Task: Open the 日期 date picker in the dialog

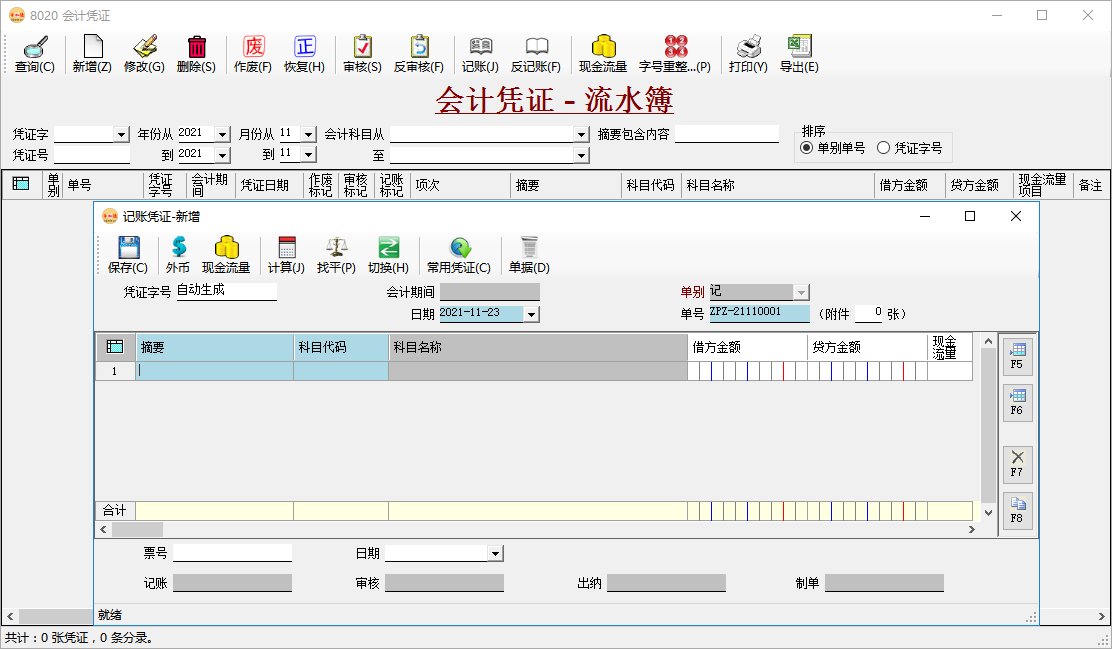Action: pyautogui.click(x=532, y=313)
